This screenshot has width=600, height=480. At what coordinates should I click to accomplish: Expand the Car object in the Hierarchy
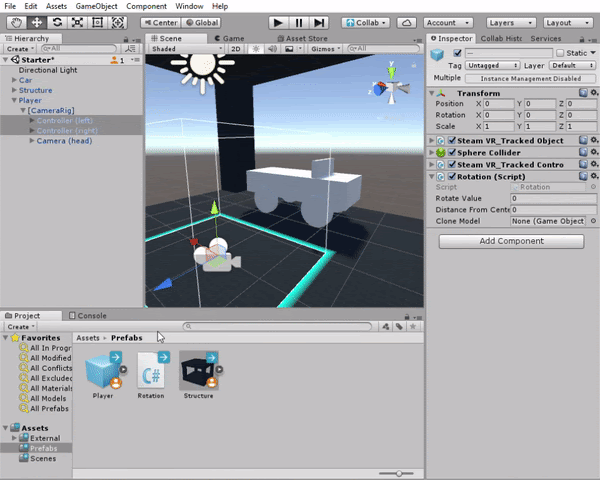tap(12, 81)
